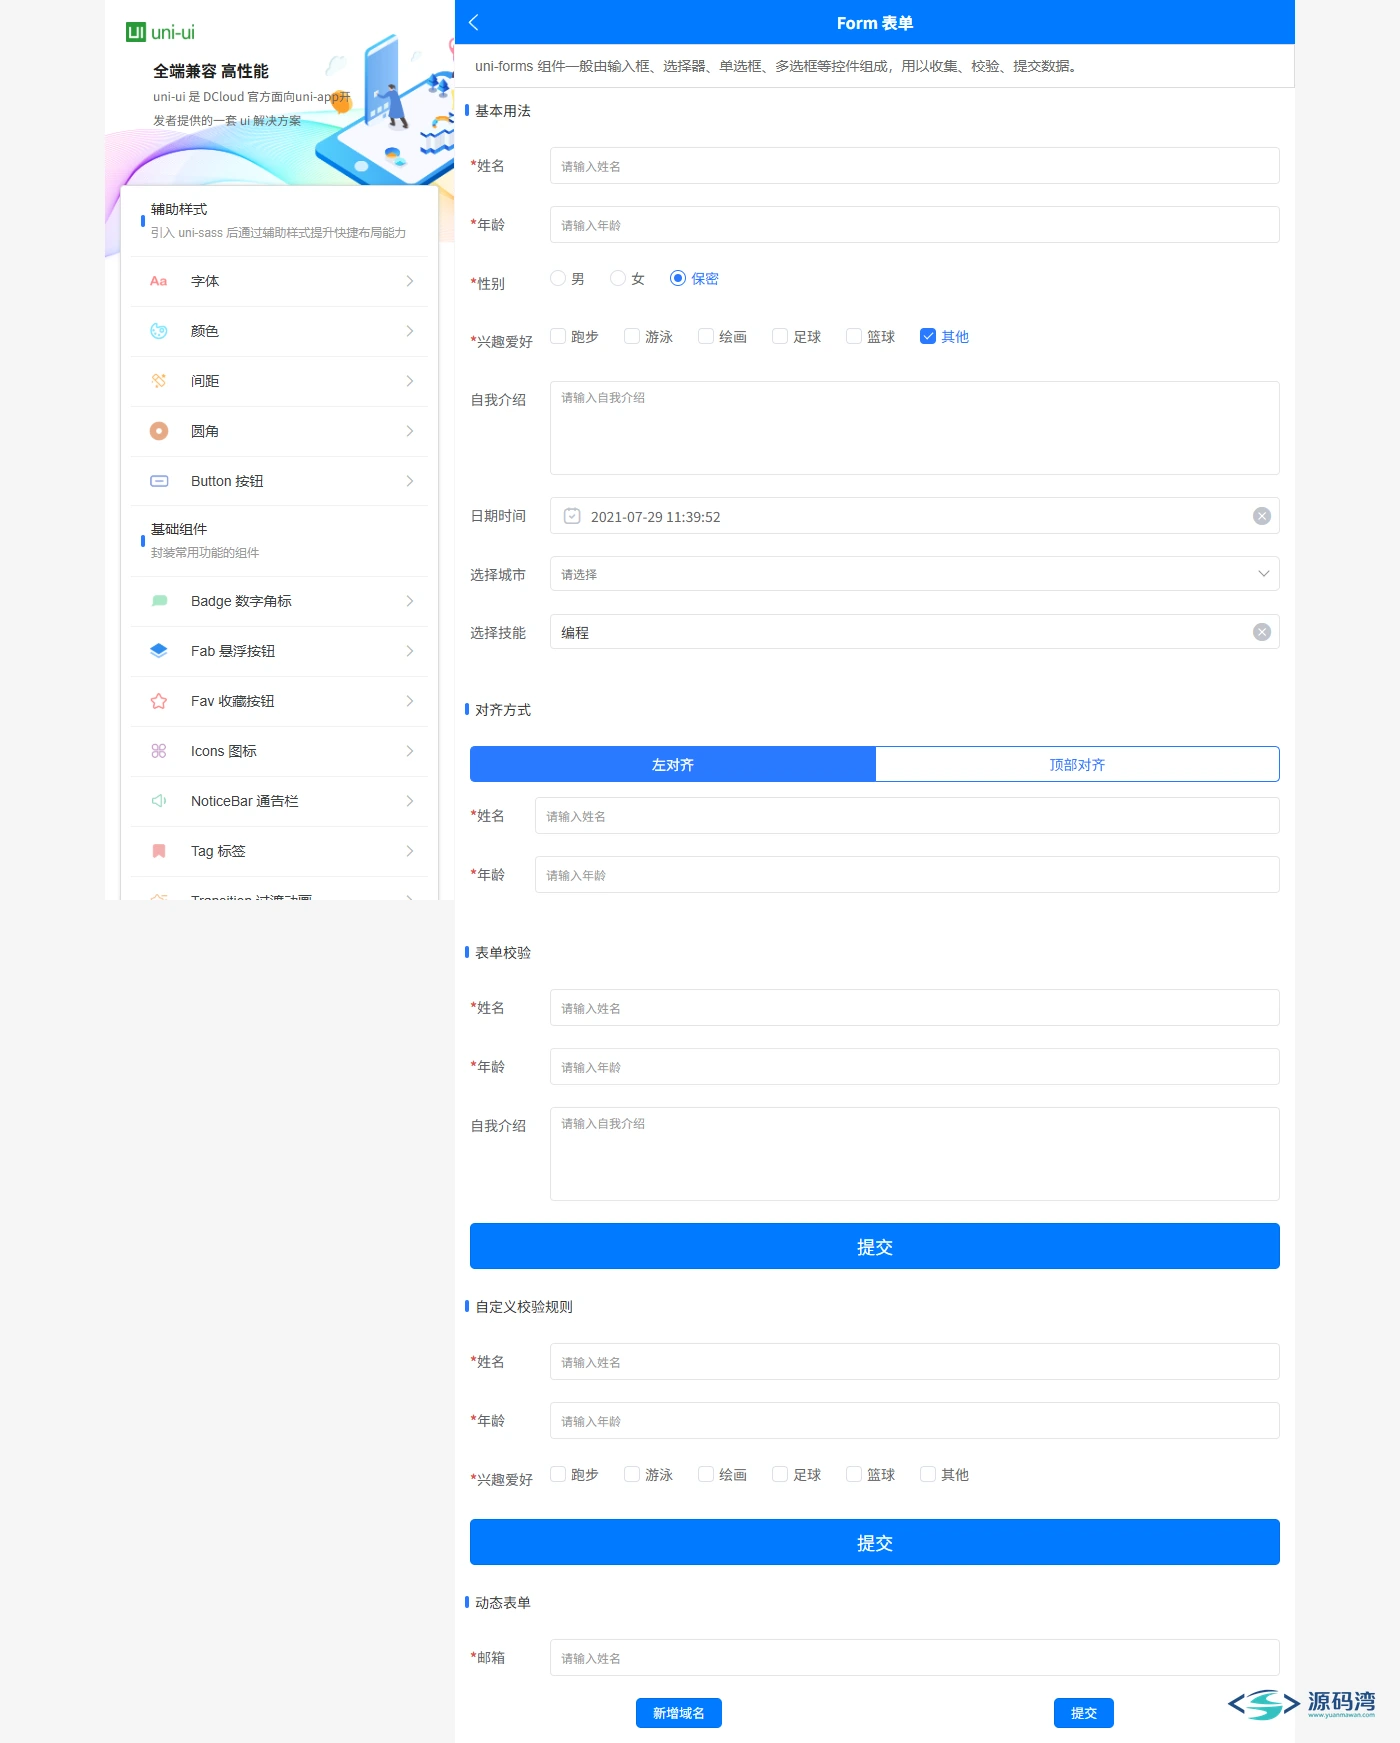Check 跑步 in the custom rules hobbies
The width and height of the screenshot is (1400, 1743).
[558, 1474]
